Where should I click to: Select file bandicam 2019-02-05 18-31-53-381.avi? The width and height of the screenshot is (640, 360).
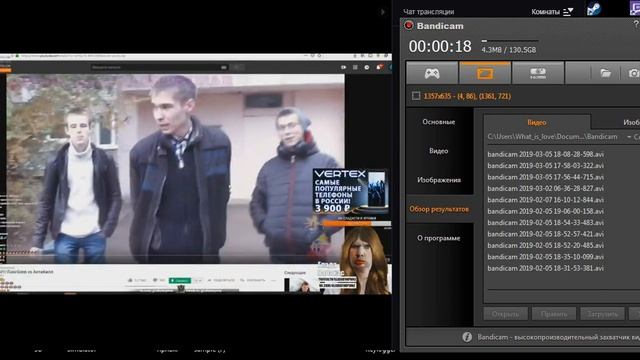coord(545,268)
